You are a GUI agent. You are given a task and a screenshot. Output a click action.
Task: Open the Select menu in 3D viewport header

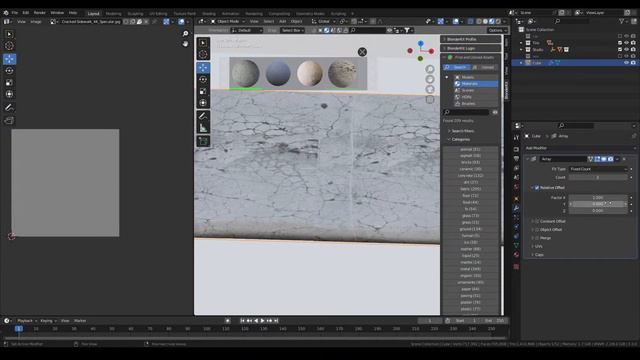(269, 21)
